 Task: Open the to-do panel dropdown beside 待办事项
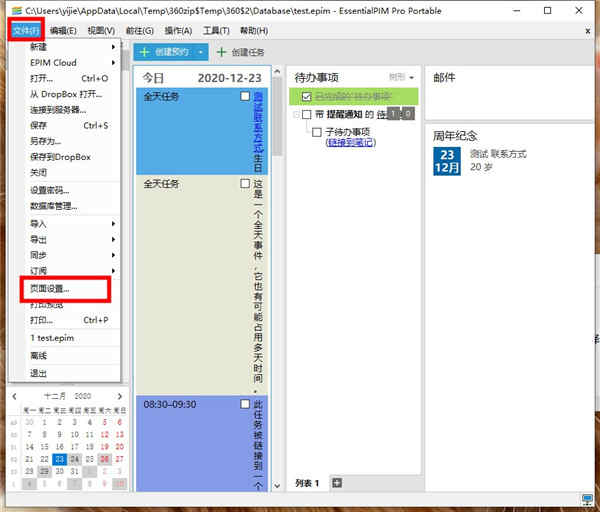[411, 78]
